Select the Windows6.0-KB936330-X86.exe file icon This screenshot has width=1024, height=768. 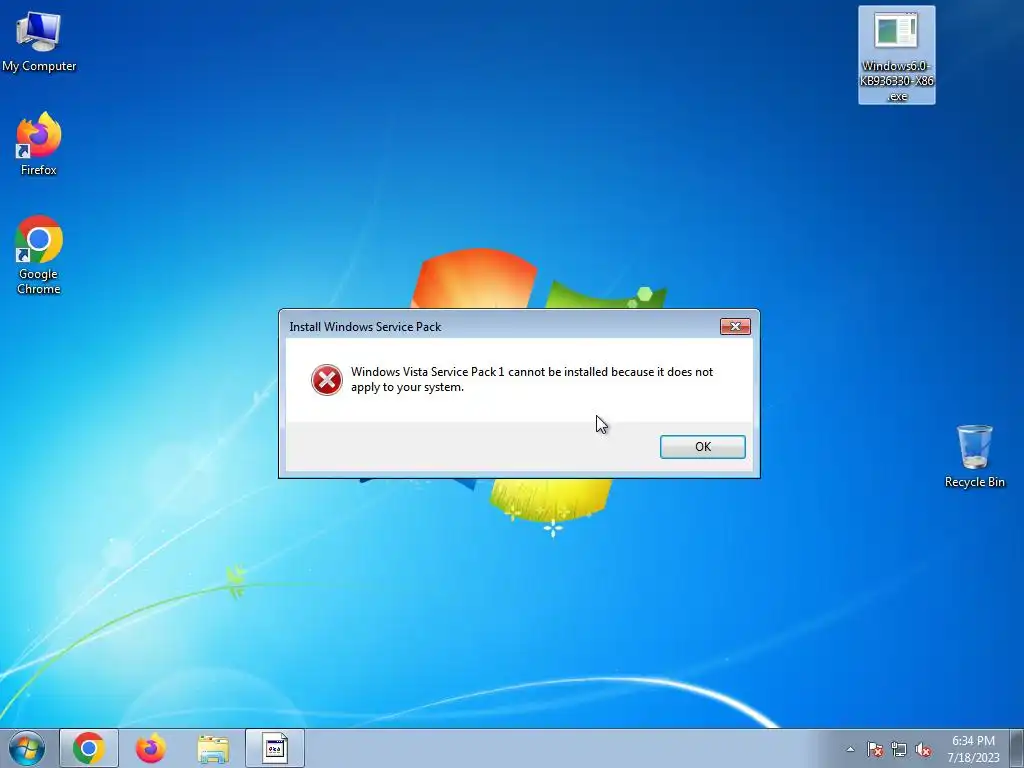[896, 55]
